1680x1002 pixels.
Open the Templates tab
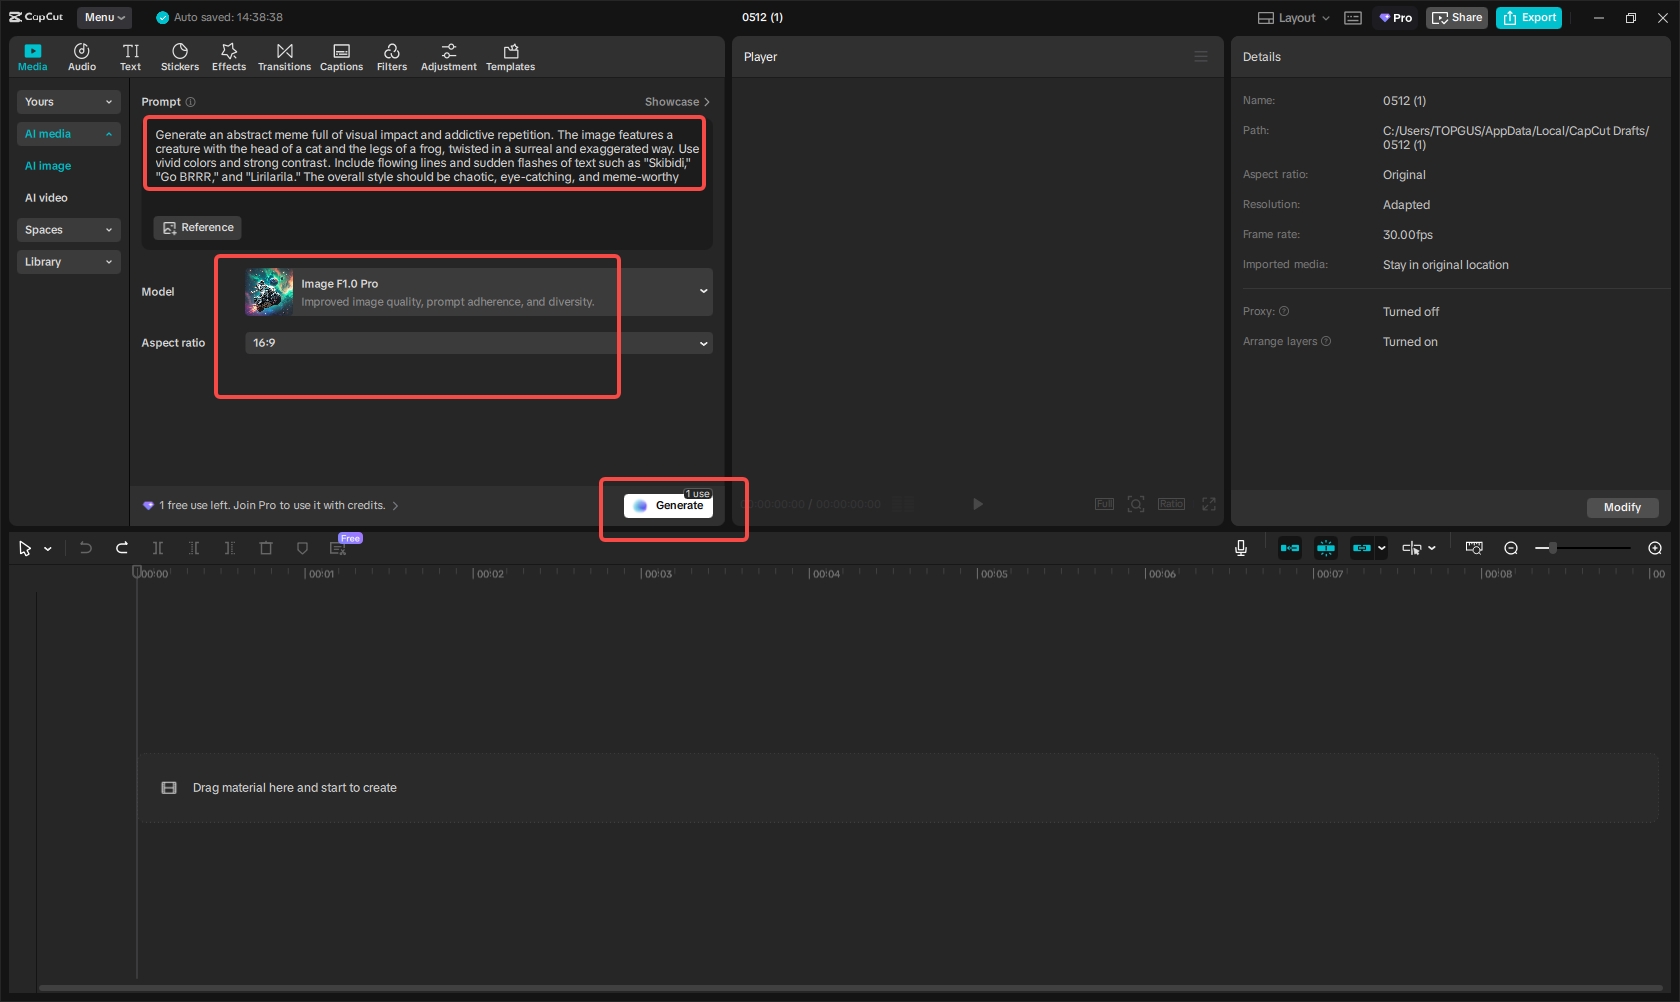(x=511, y=57)
